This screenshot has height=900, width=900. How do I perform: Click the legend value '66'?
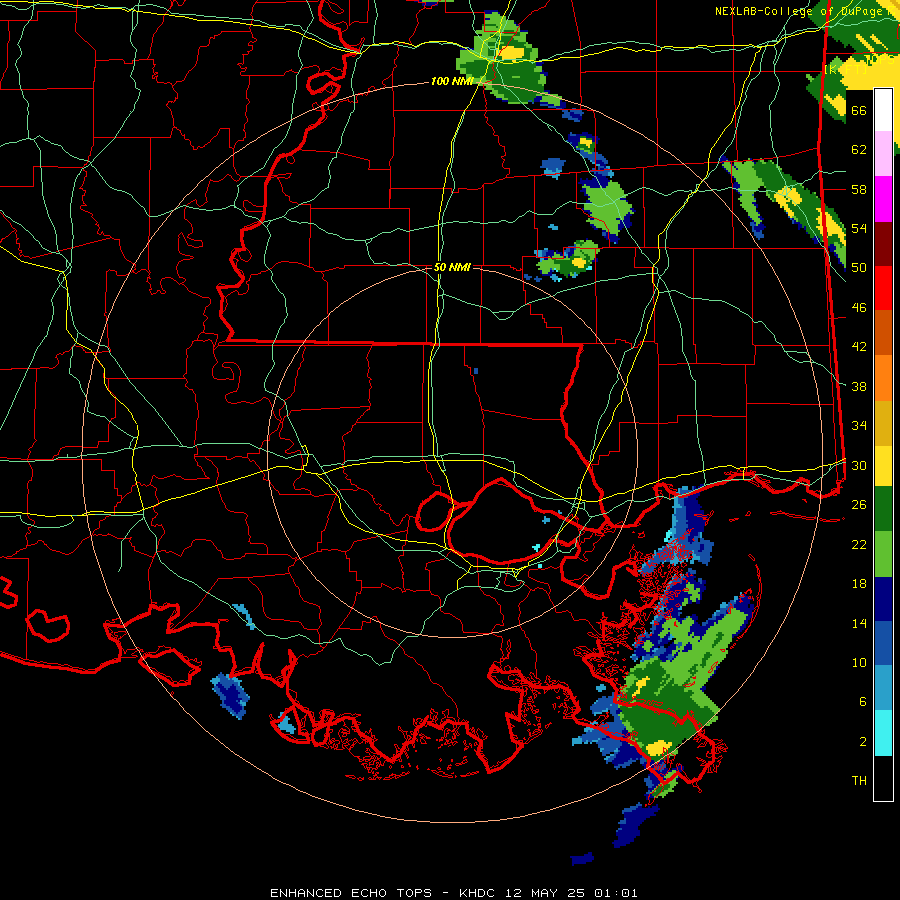coord(859,110)
